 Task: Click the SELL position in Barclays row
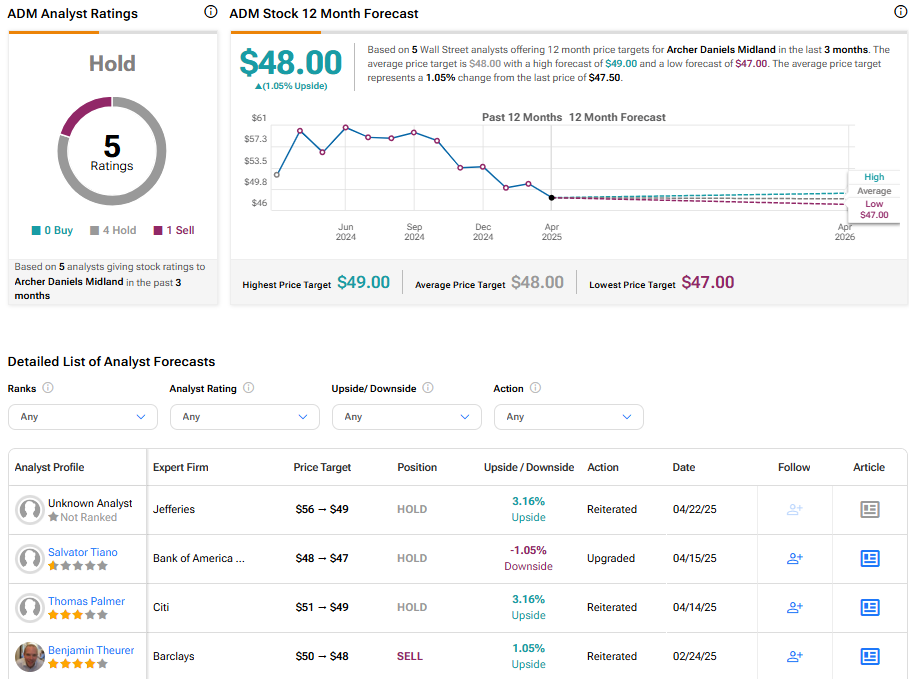coord(410,656)
